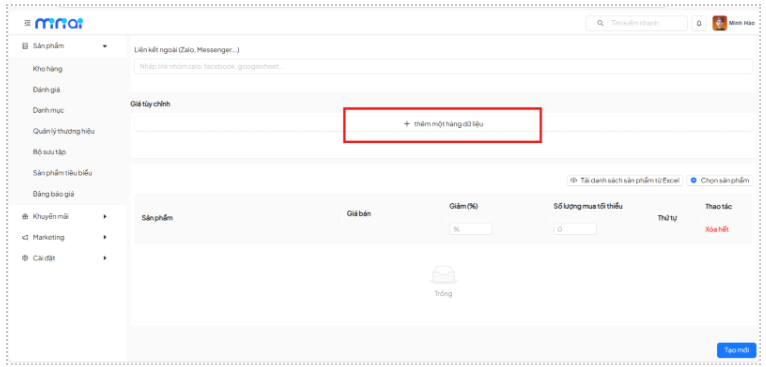Open Kho hàng page
766x367 pixels.
(47, 69)
